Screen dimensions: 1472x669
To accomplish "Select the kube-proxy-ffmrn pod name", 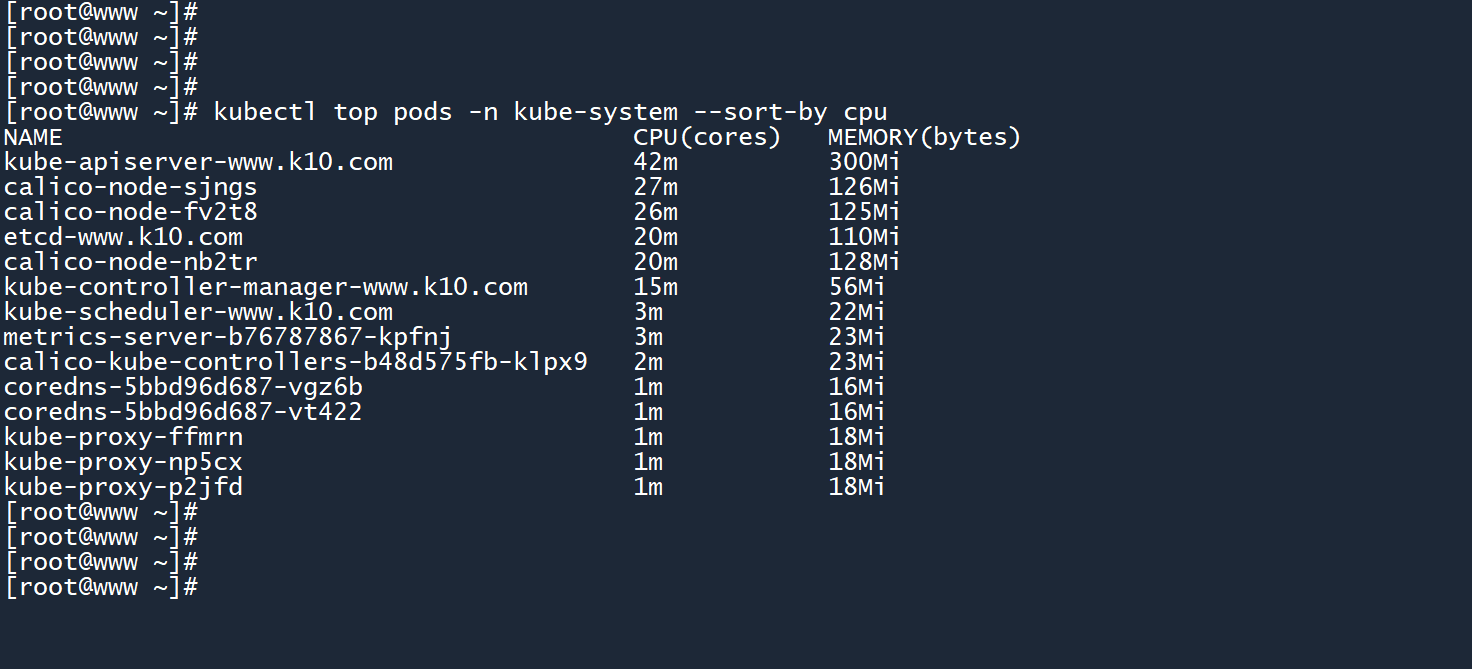I will (123, 437).
